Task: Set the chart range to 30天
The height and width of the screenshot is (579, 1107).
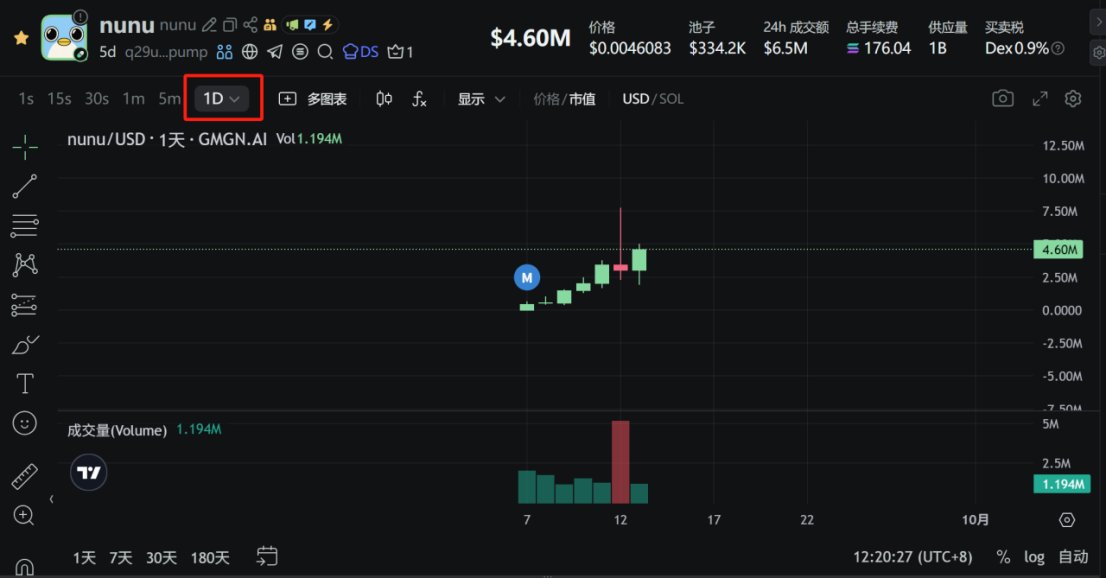Action: tap(161, 558)
